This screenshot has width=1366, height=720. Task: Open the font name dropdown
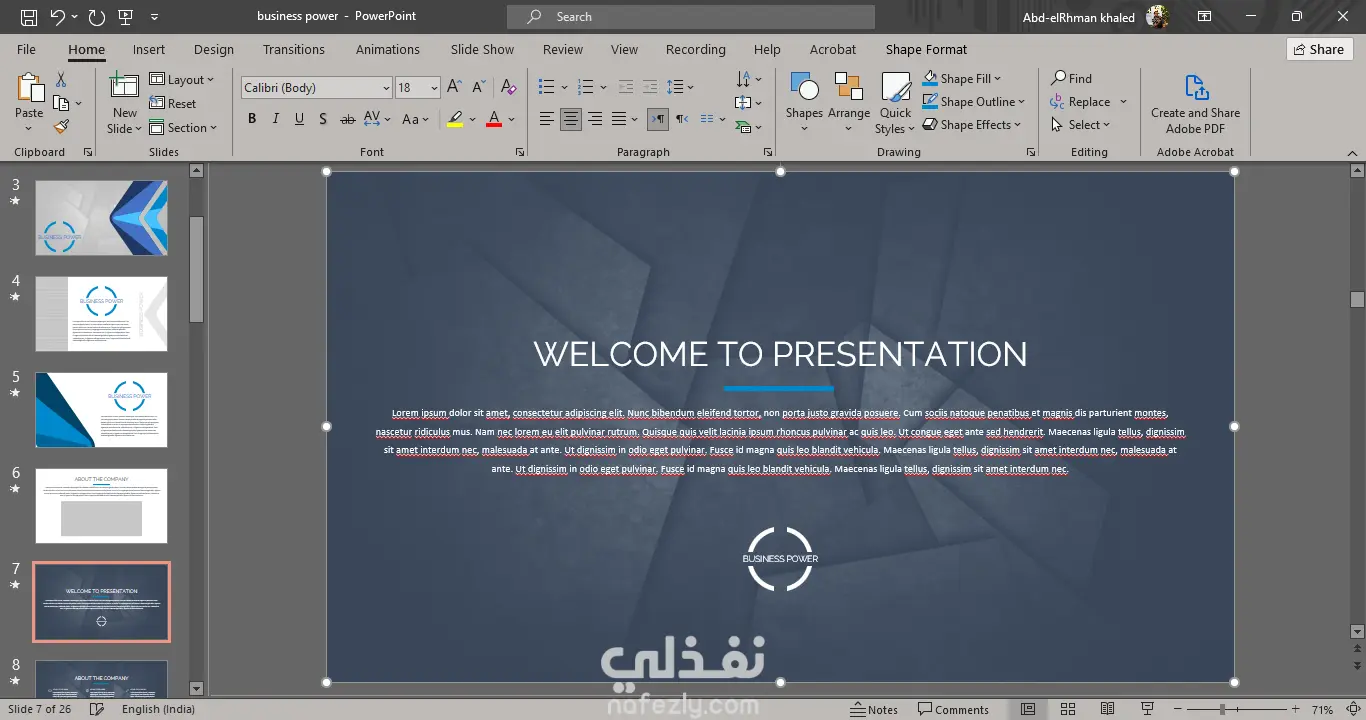(386, 88)
